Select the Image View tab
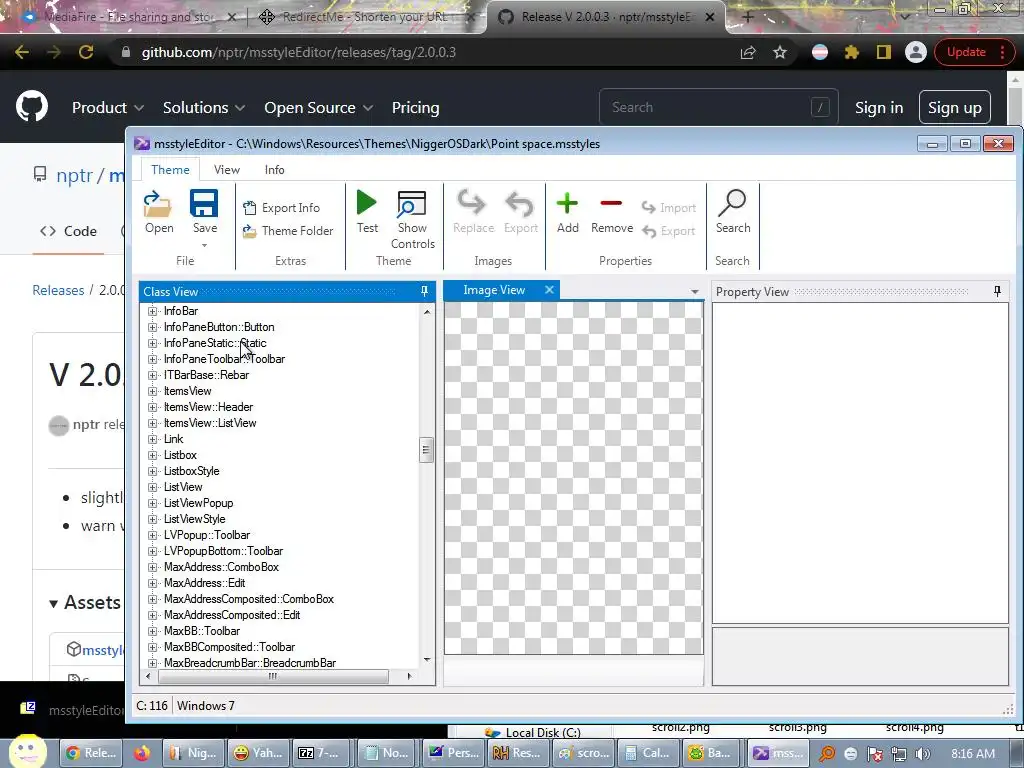Screen dimensions: 1024x768 tap(494, 290)
